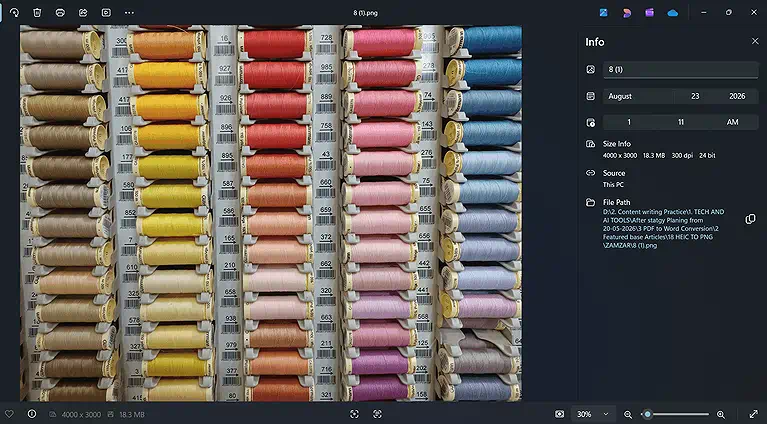Mark photo as favorite with heart icon
The width and height of the screenshot is (767, 424).
[x=9, y=414]
